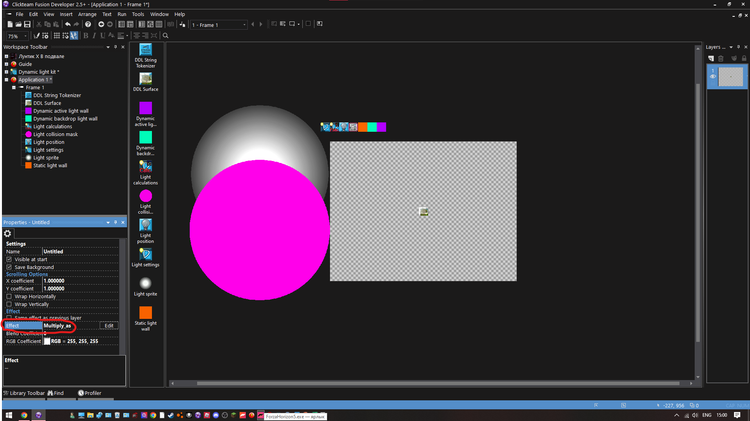Enable Wrap Vertically checkbox
750x421 pixels.
tap(9, 304)
